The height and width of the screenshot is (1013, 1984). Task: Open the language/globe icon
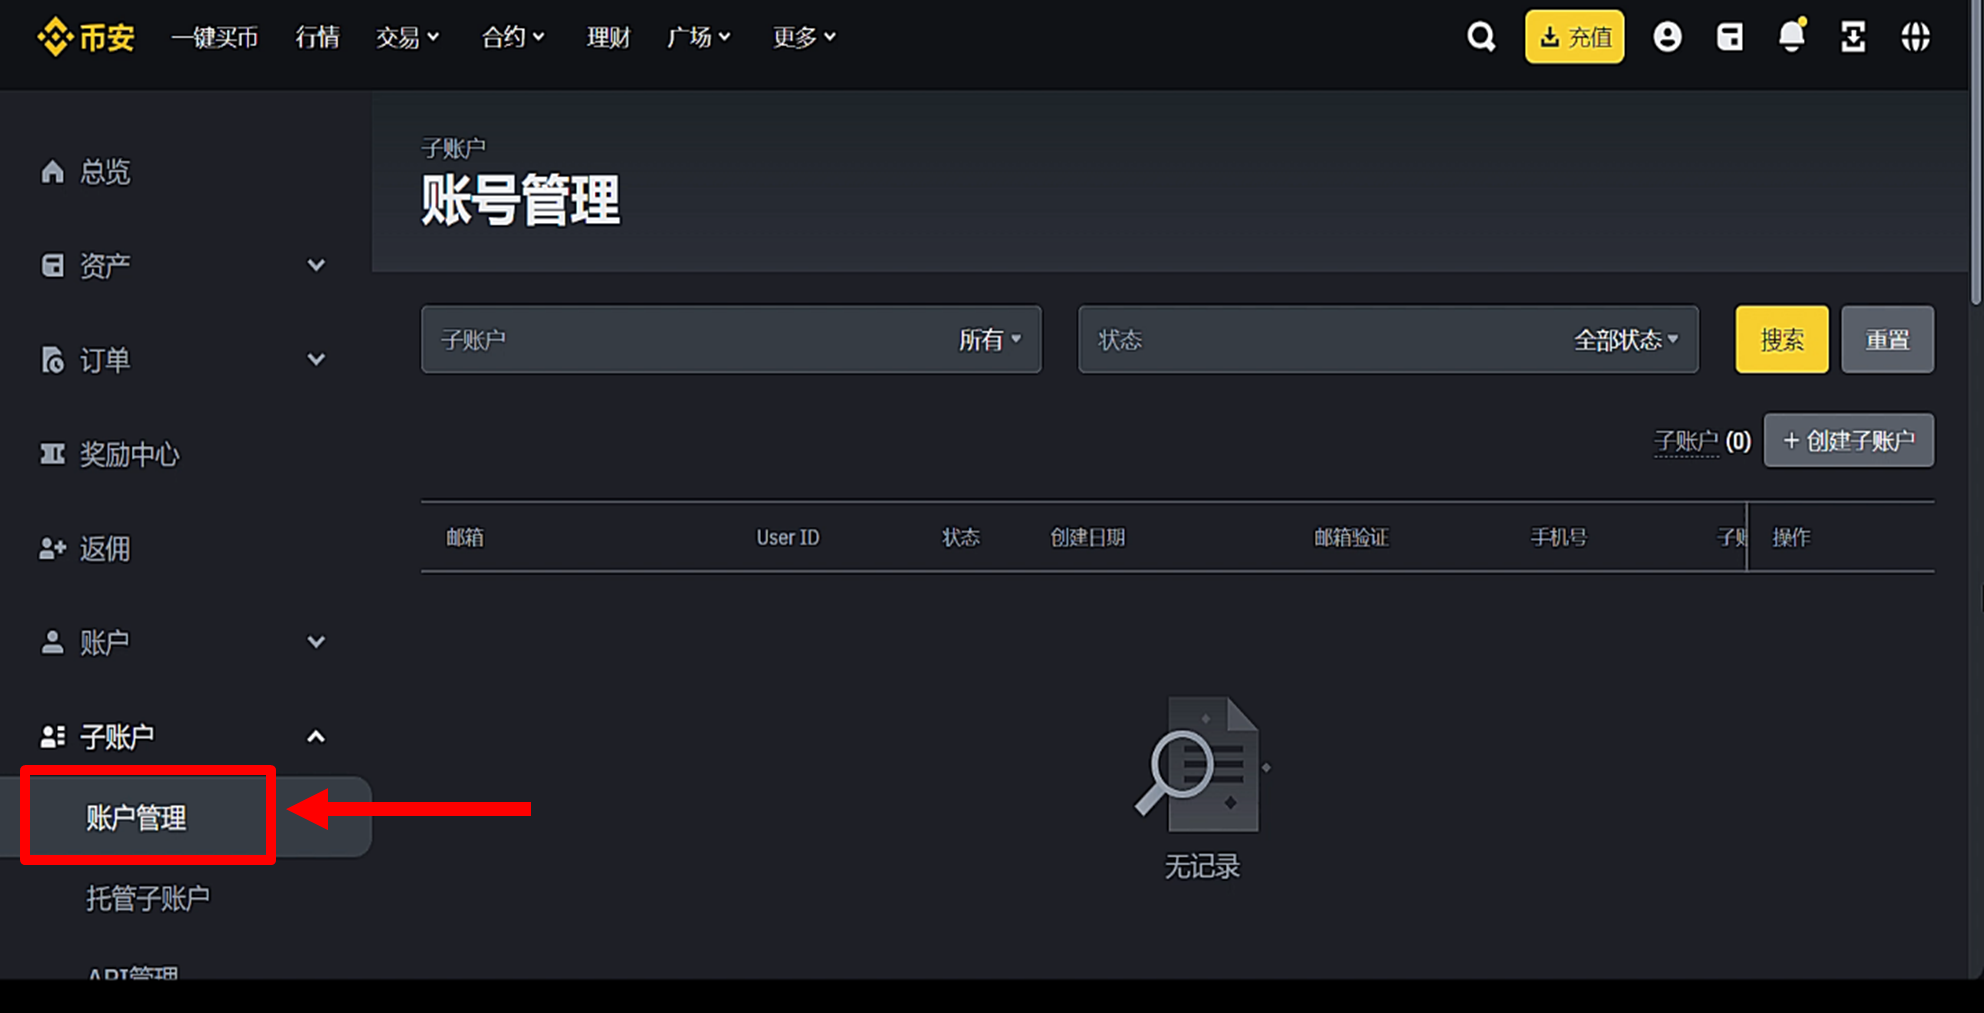point(1916,36)
